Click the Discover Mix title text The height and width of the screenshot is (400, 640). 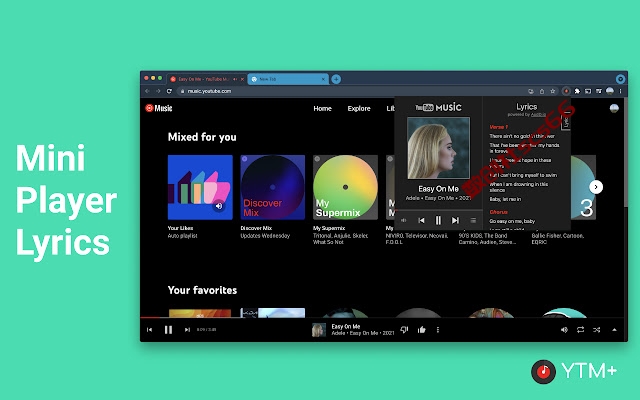pyautogui.click(x=256, y=228)
